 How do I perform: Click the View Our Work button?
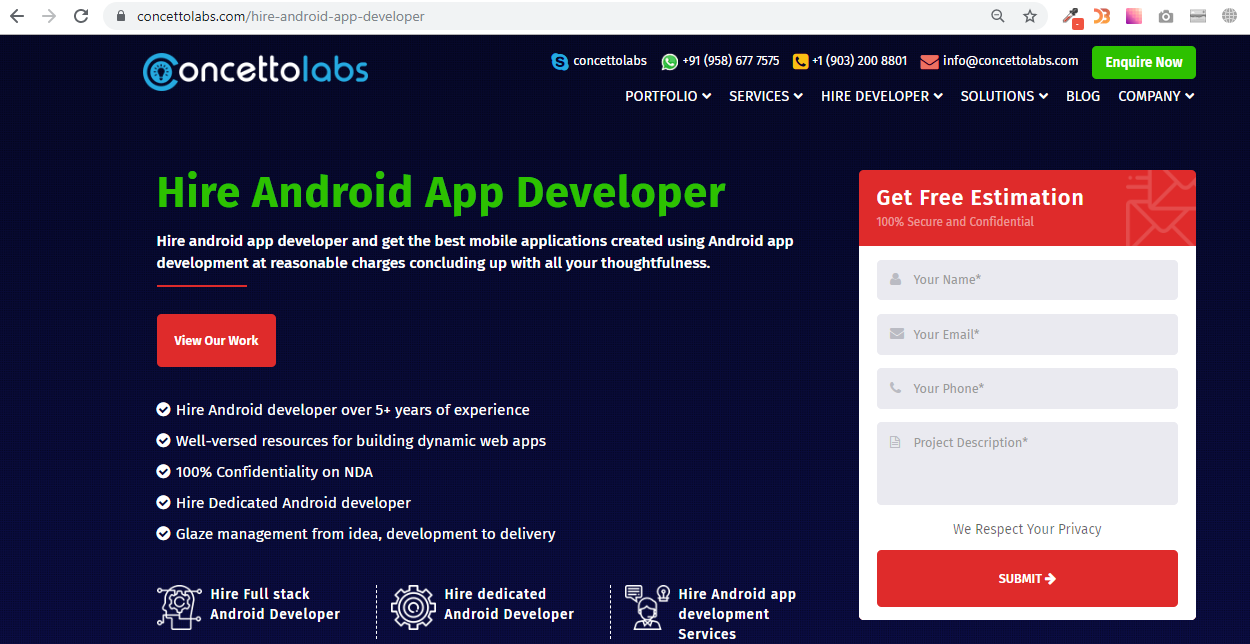click(216, 340)
